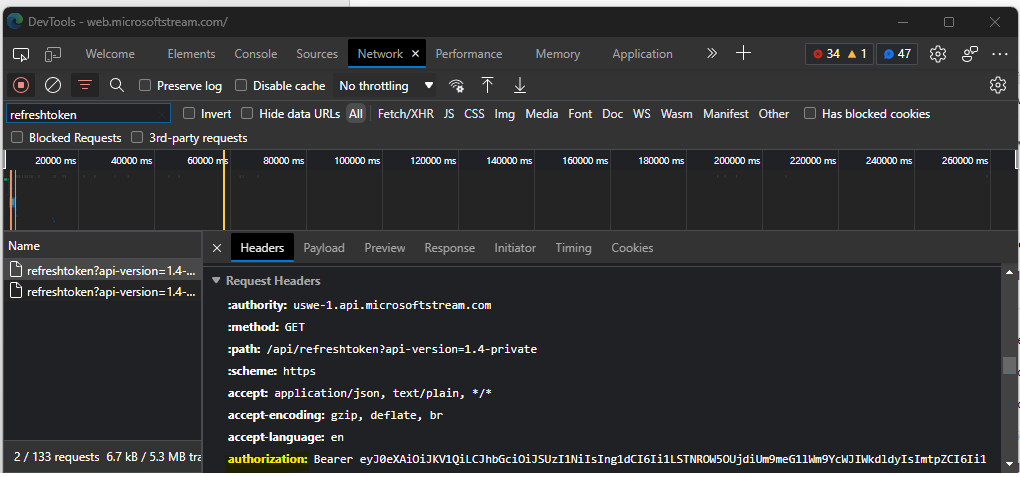1020x477 pixels.
Task: Open the Cookies details tab
Action: [632, 248]
